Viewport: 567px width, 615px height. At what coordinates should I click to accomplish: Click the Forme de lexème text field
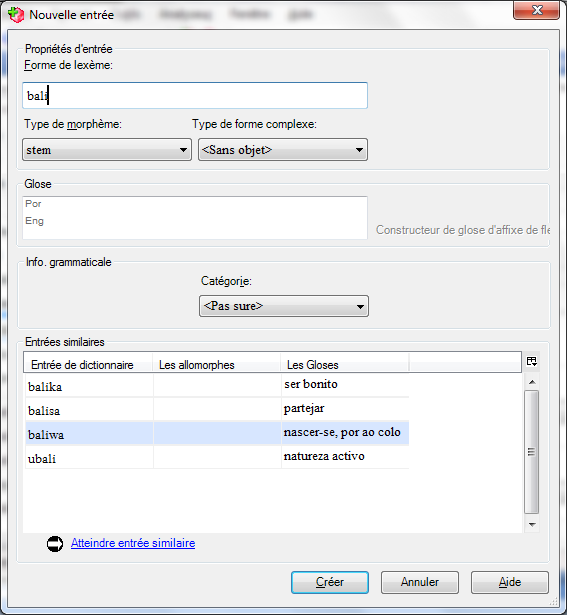(x=195, y=95)
